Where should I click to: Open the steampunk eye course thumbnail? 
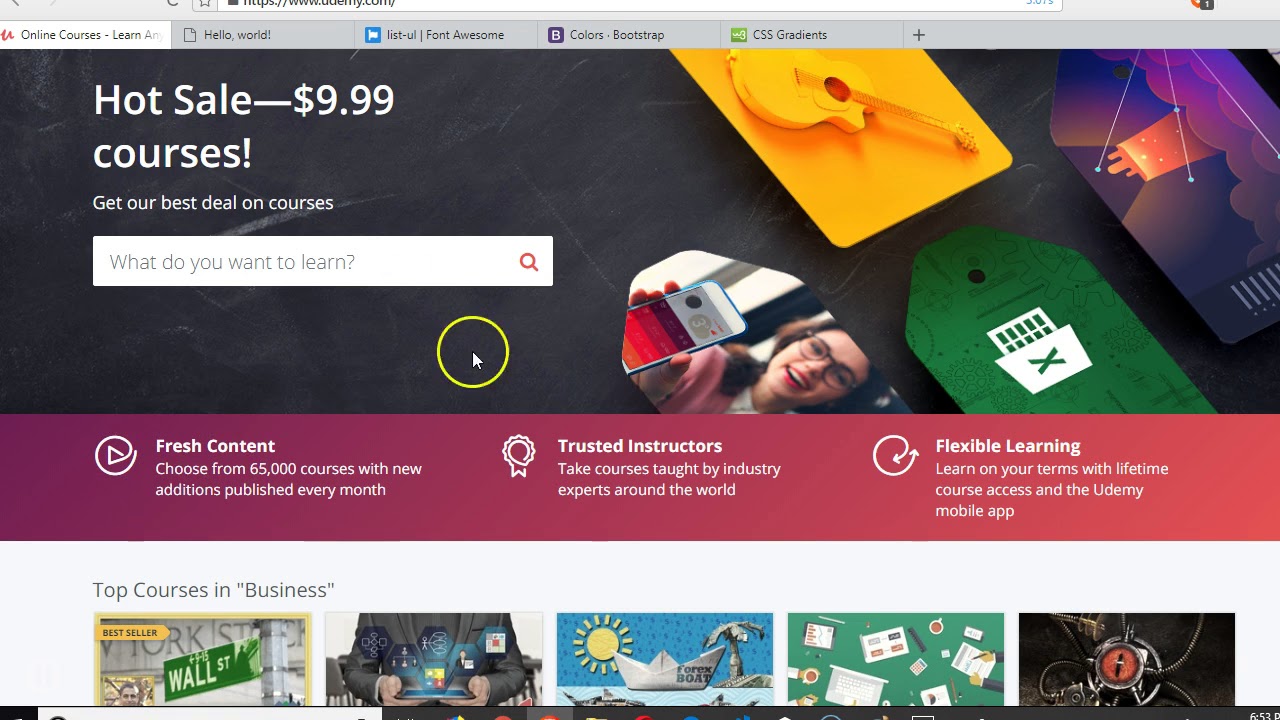coord(1127,660)
